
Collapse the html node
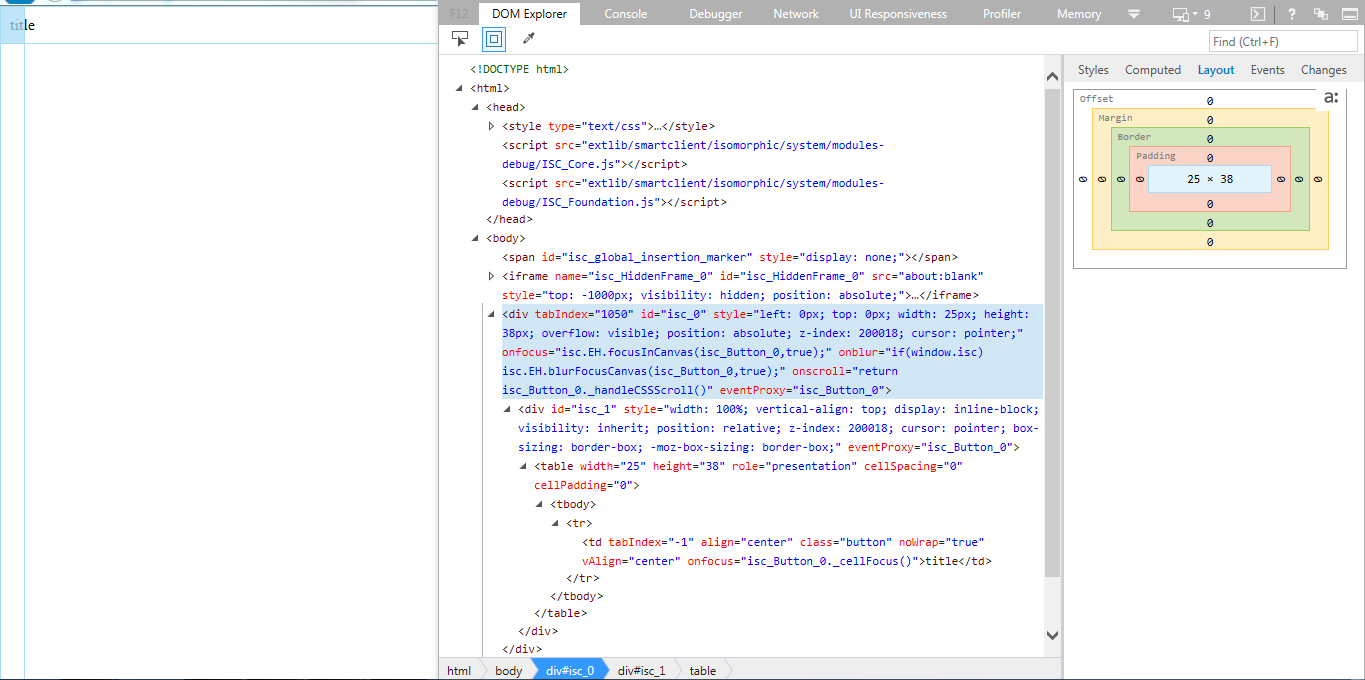click(x=460, y=89)
